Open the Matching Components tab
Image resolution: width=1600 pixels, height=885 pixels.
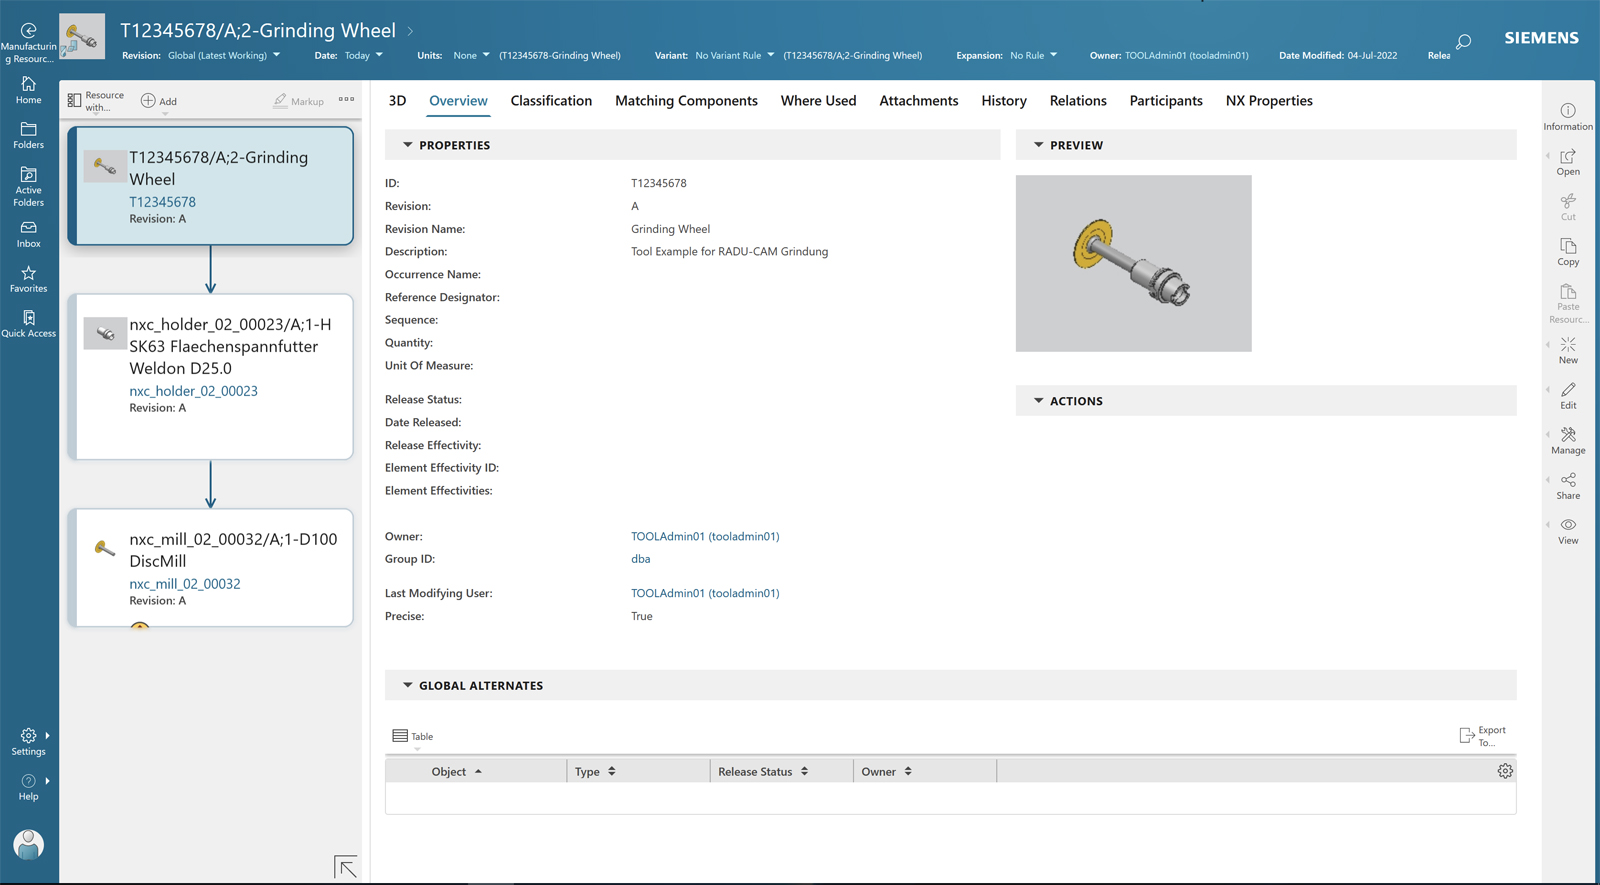pos(686,100)
